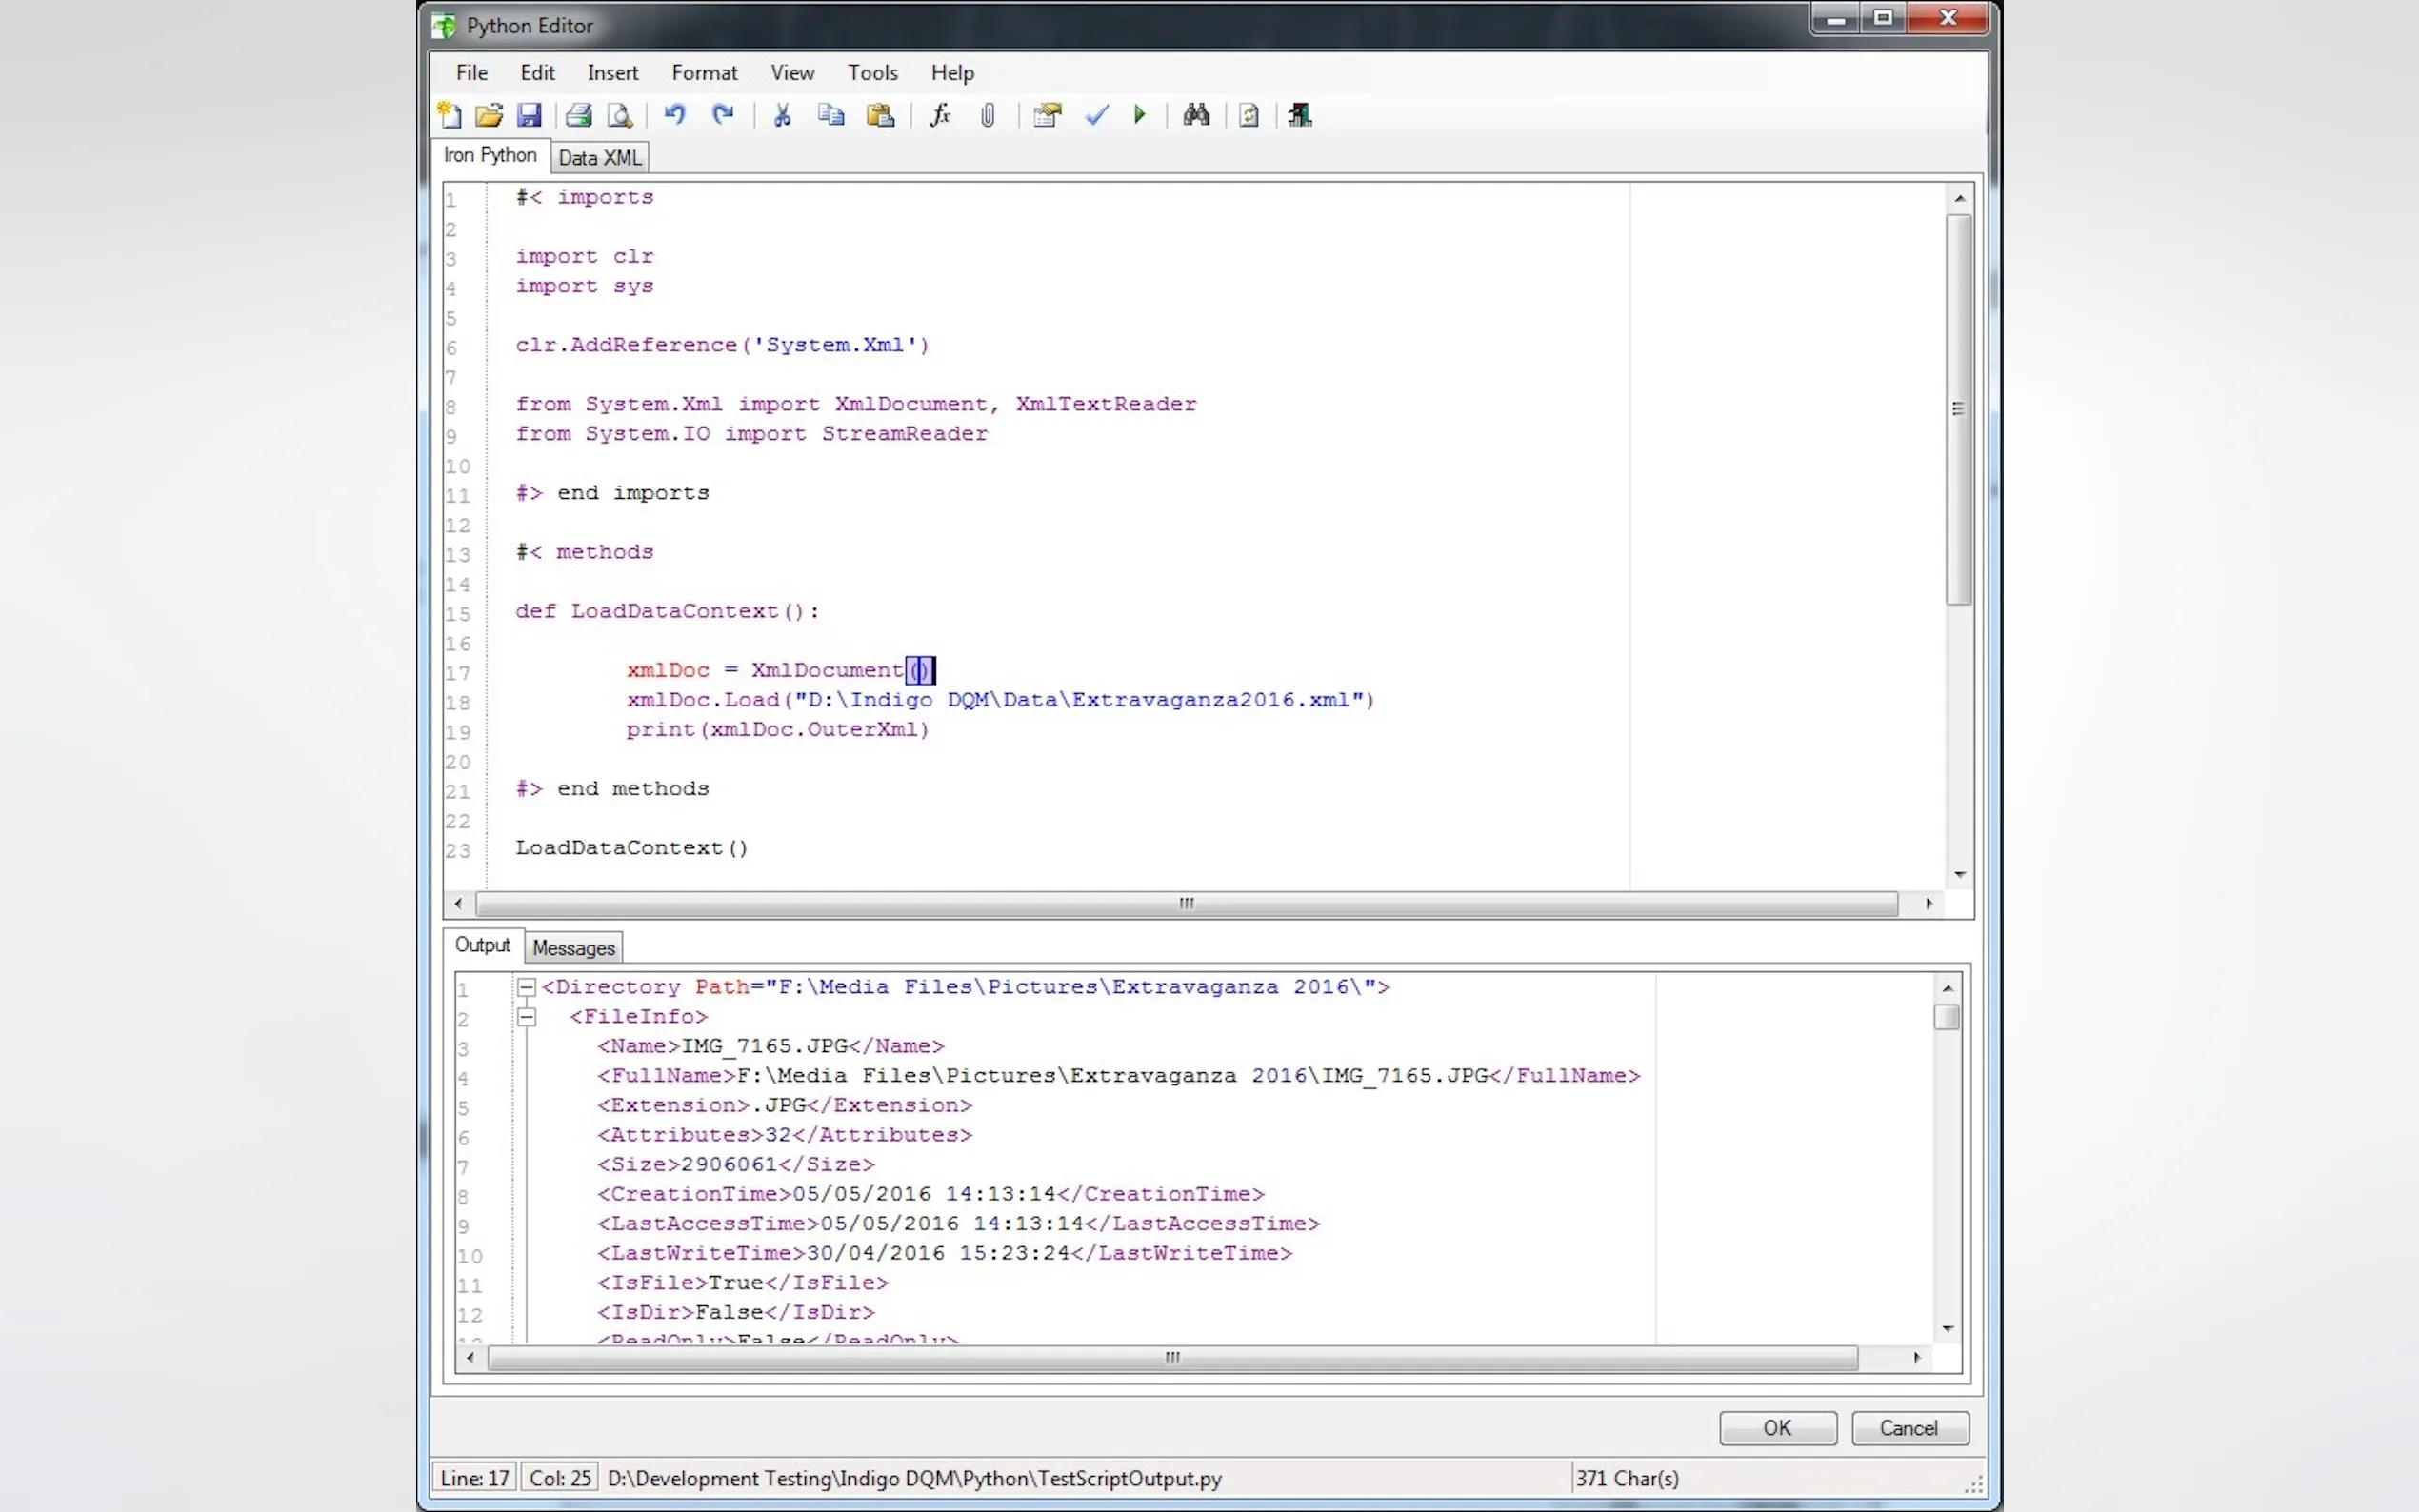Open the Format menu
2419x1512 pixels.
click(704, 72)
